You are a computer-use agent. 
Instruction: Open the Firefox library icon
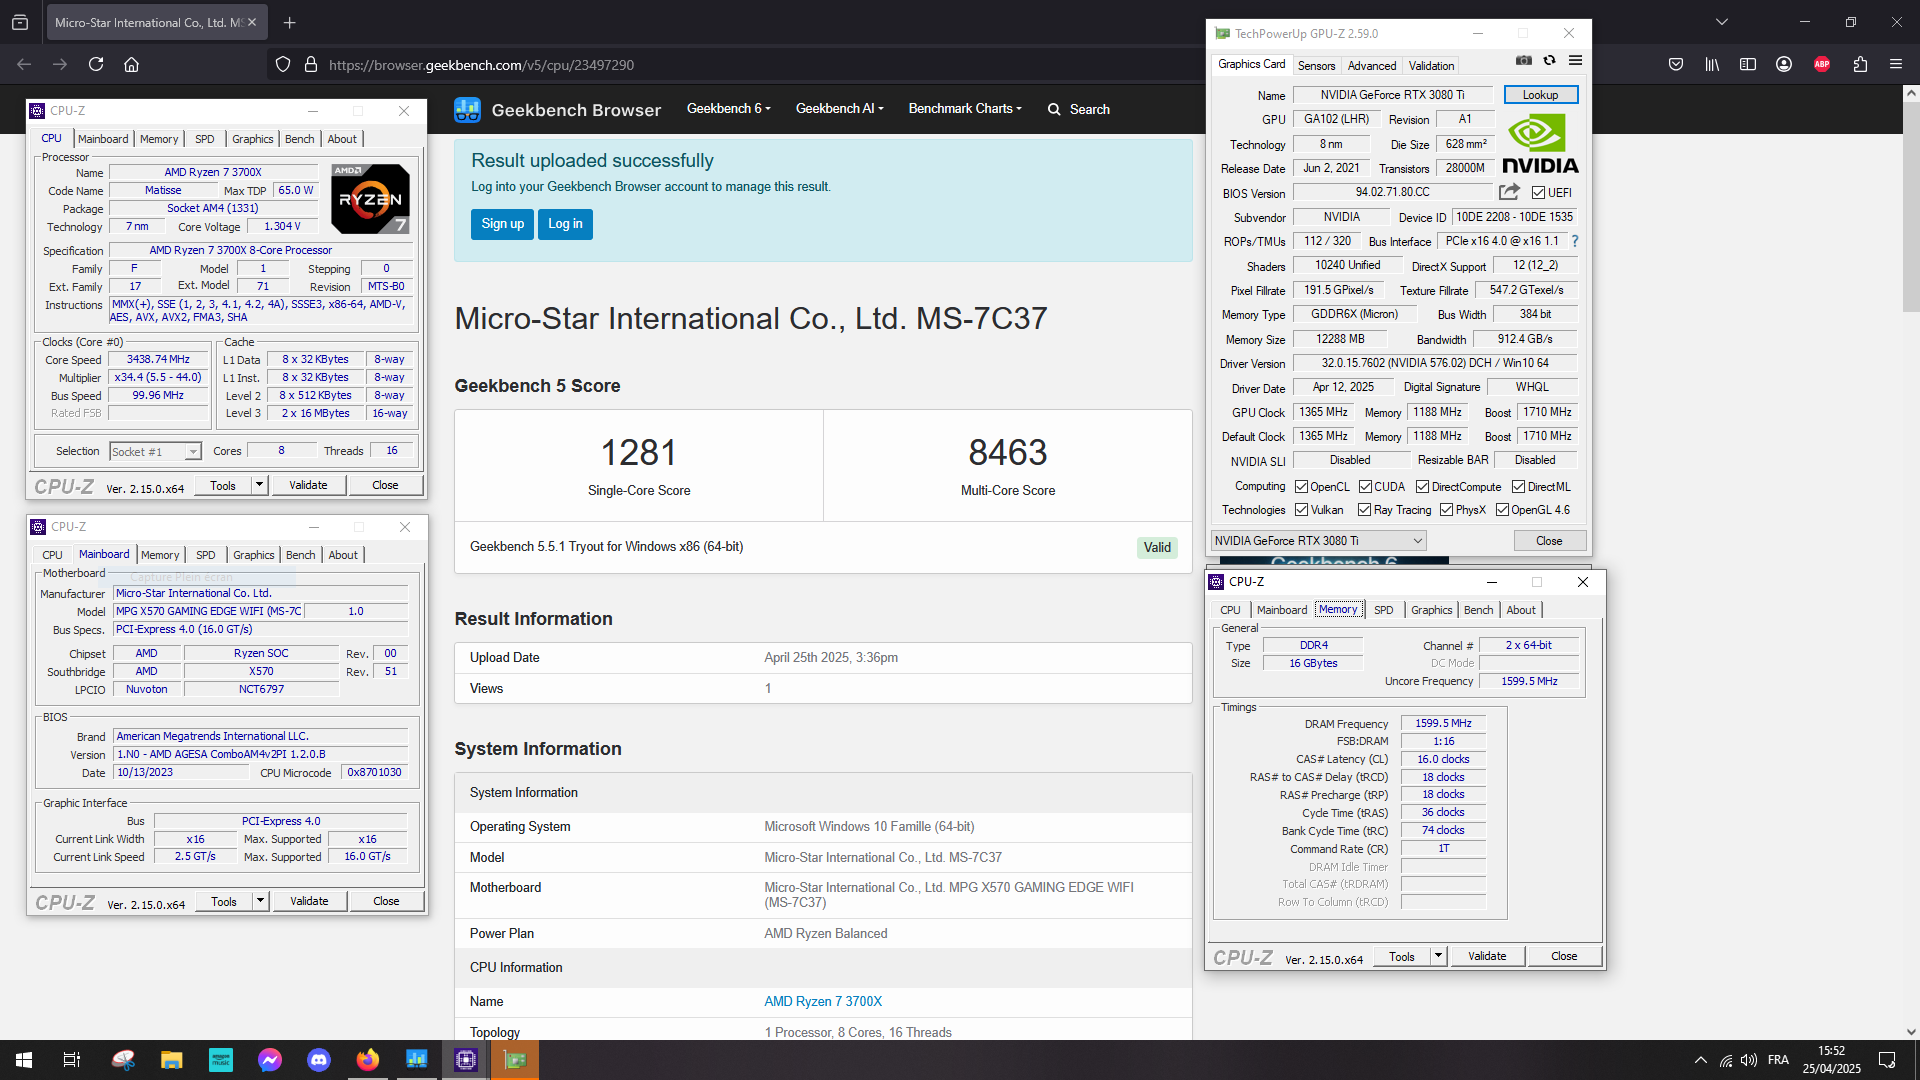[1712, 64]
